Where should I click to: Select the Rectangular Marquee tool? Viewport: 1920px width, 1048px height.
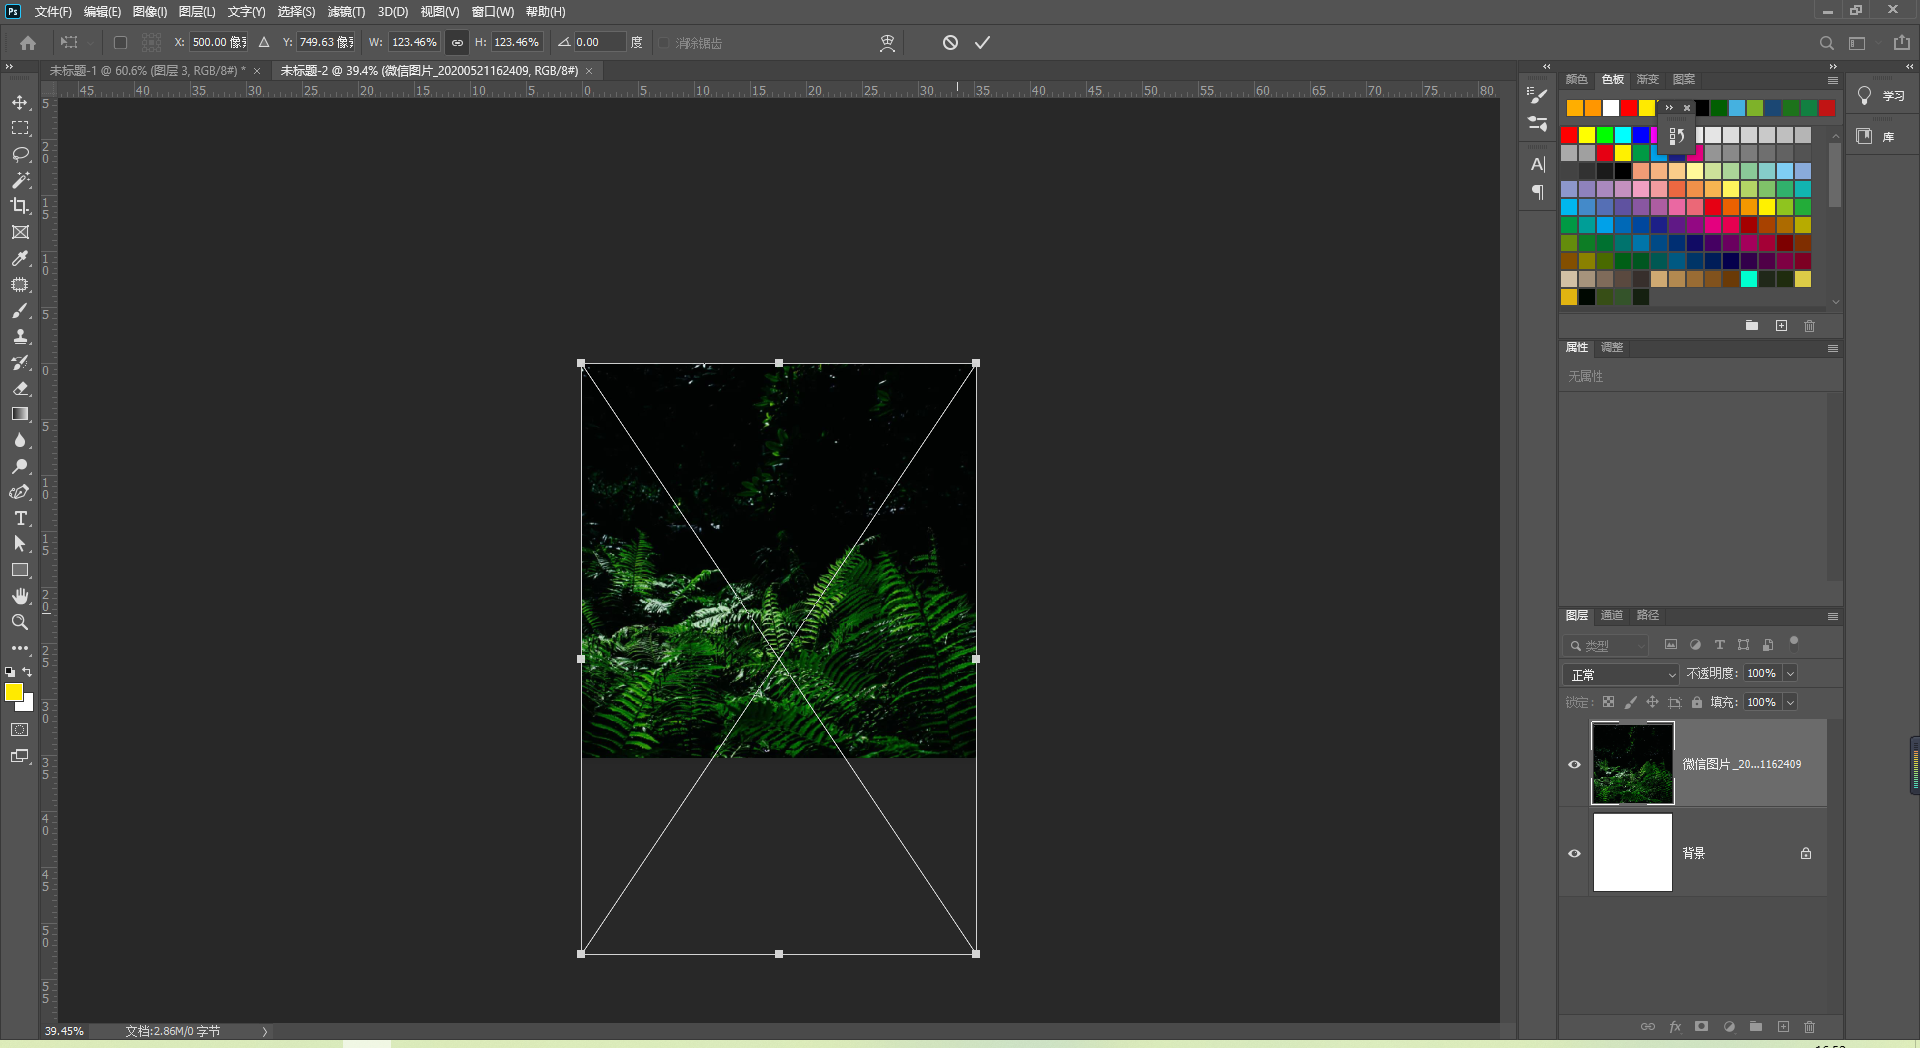pyautogui.click(x=20, y=129)
